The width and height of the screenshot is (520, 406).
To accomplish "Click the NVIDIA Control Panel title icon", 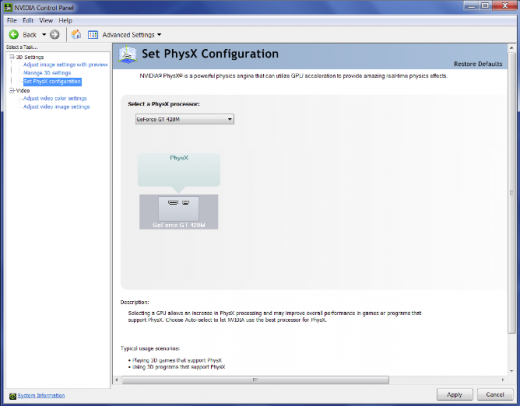I will tap(8, 7).
